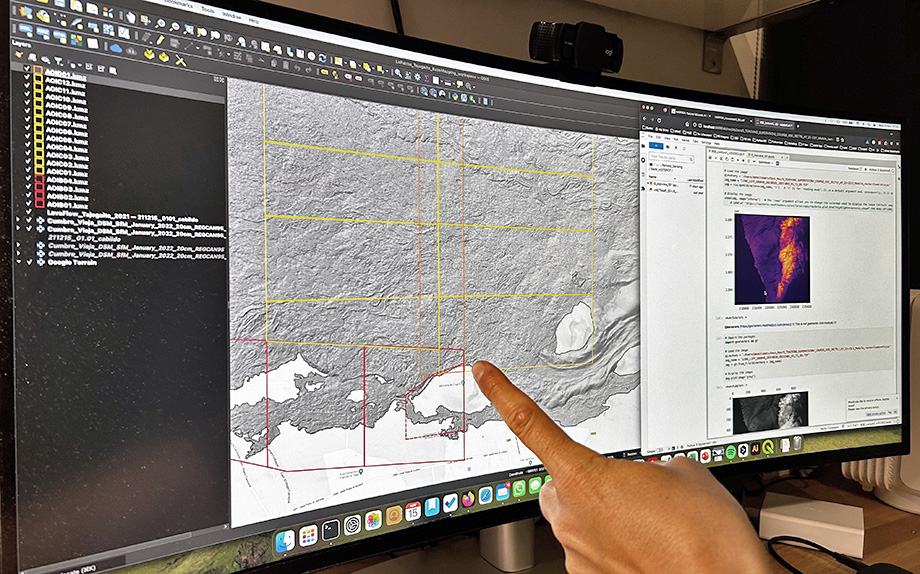The height and width of the screenshot is (574, 920).
Task: Open the Help menu
Action: 253,21
